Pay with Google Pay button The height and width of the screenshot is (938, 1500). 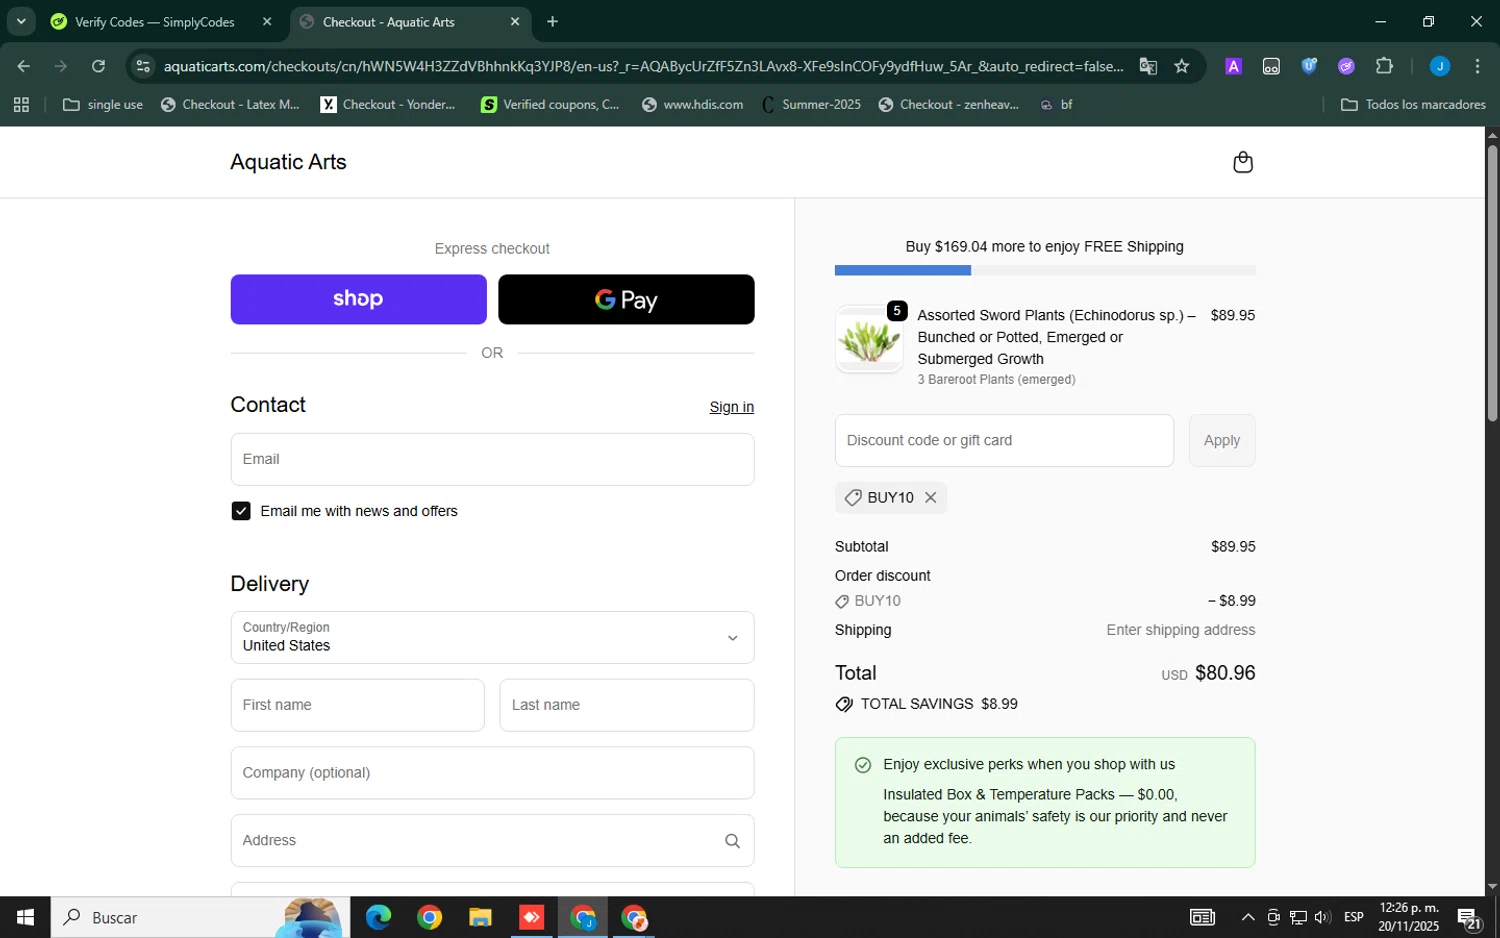[626, 299]
